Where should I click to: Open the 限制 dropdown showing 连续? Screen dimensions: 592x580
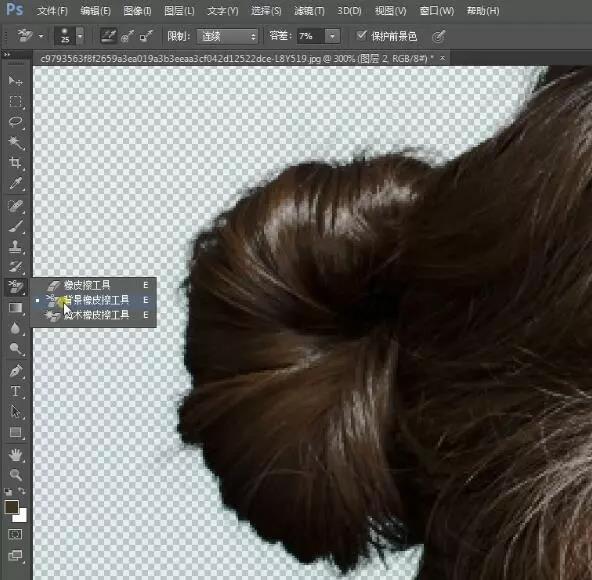(227, 36)
